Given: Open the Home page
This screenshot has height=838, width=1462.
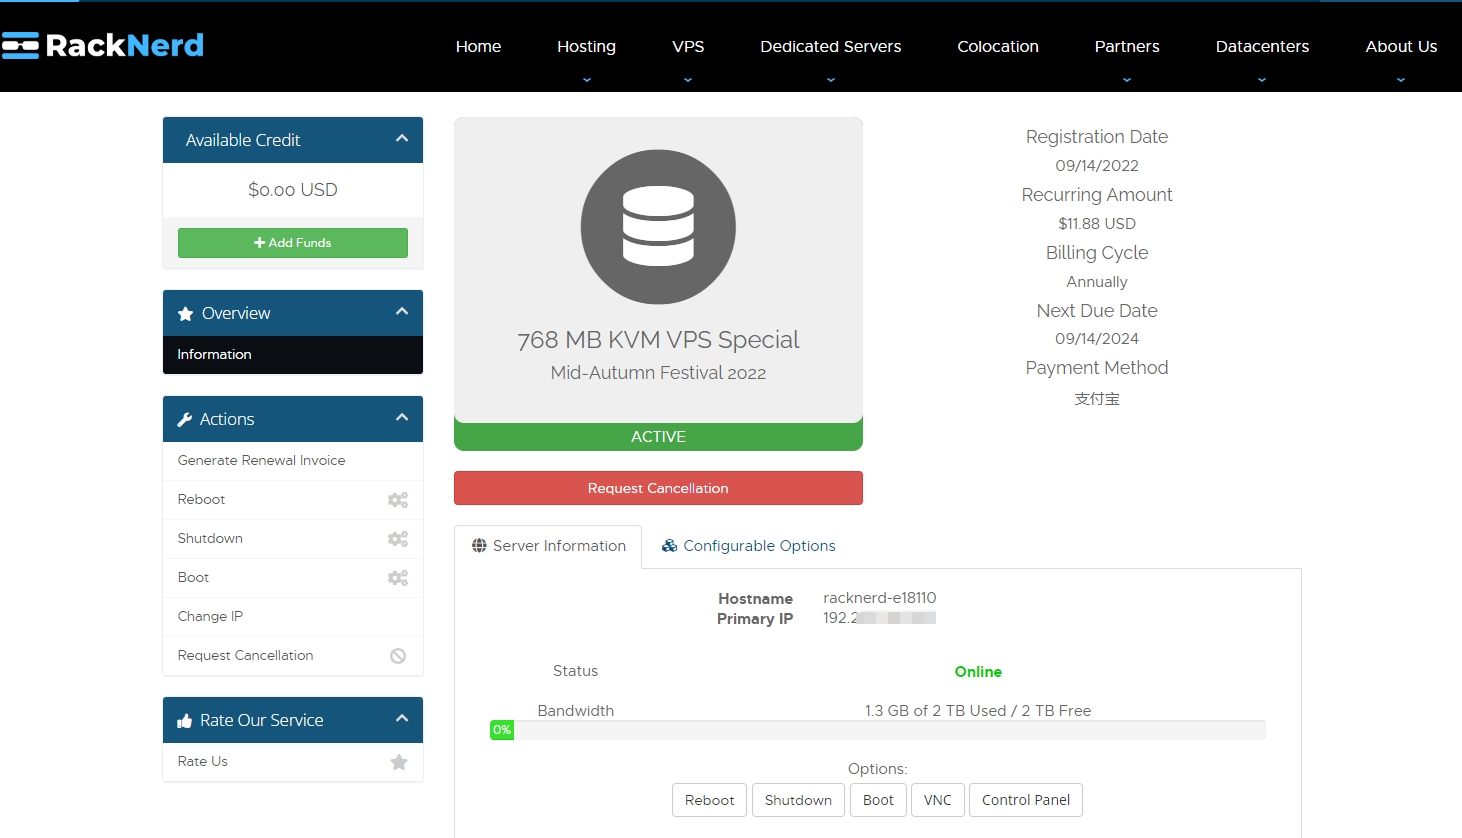Looking at the screenshot, I should click(x=478, y=46).
